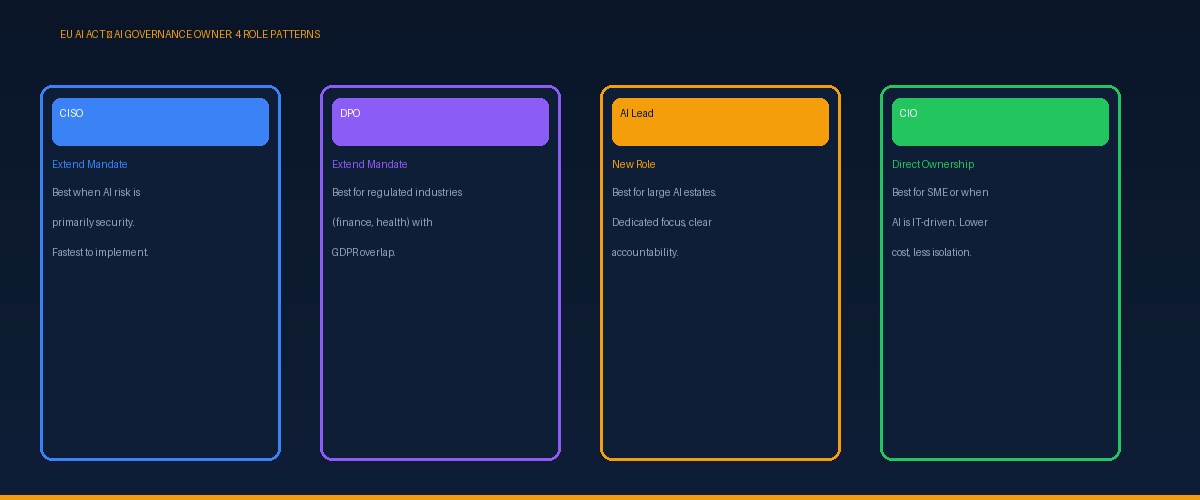Click the line 'accountability.'
The width and height of the screenshot is (1200, 500).
point(645,252)
